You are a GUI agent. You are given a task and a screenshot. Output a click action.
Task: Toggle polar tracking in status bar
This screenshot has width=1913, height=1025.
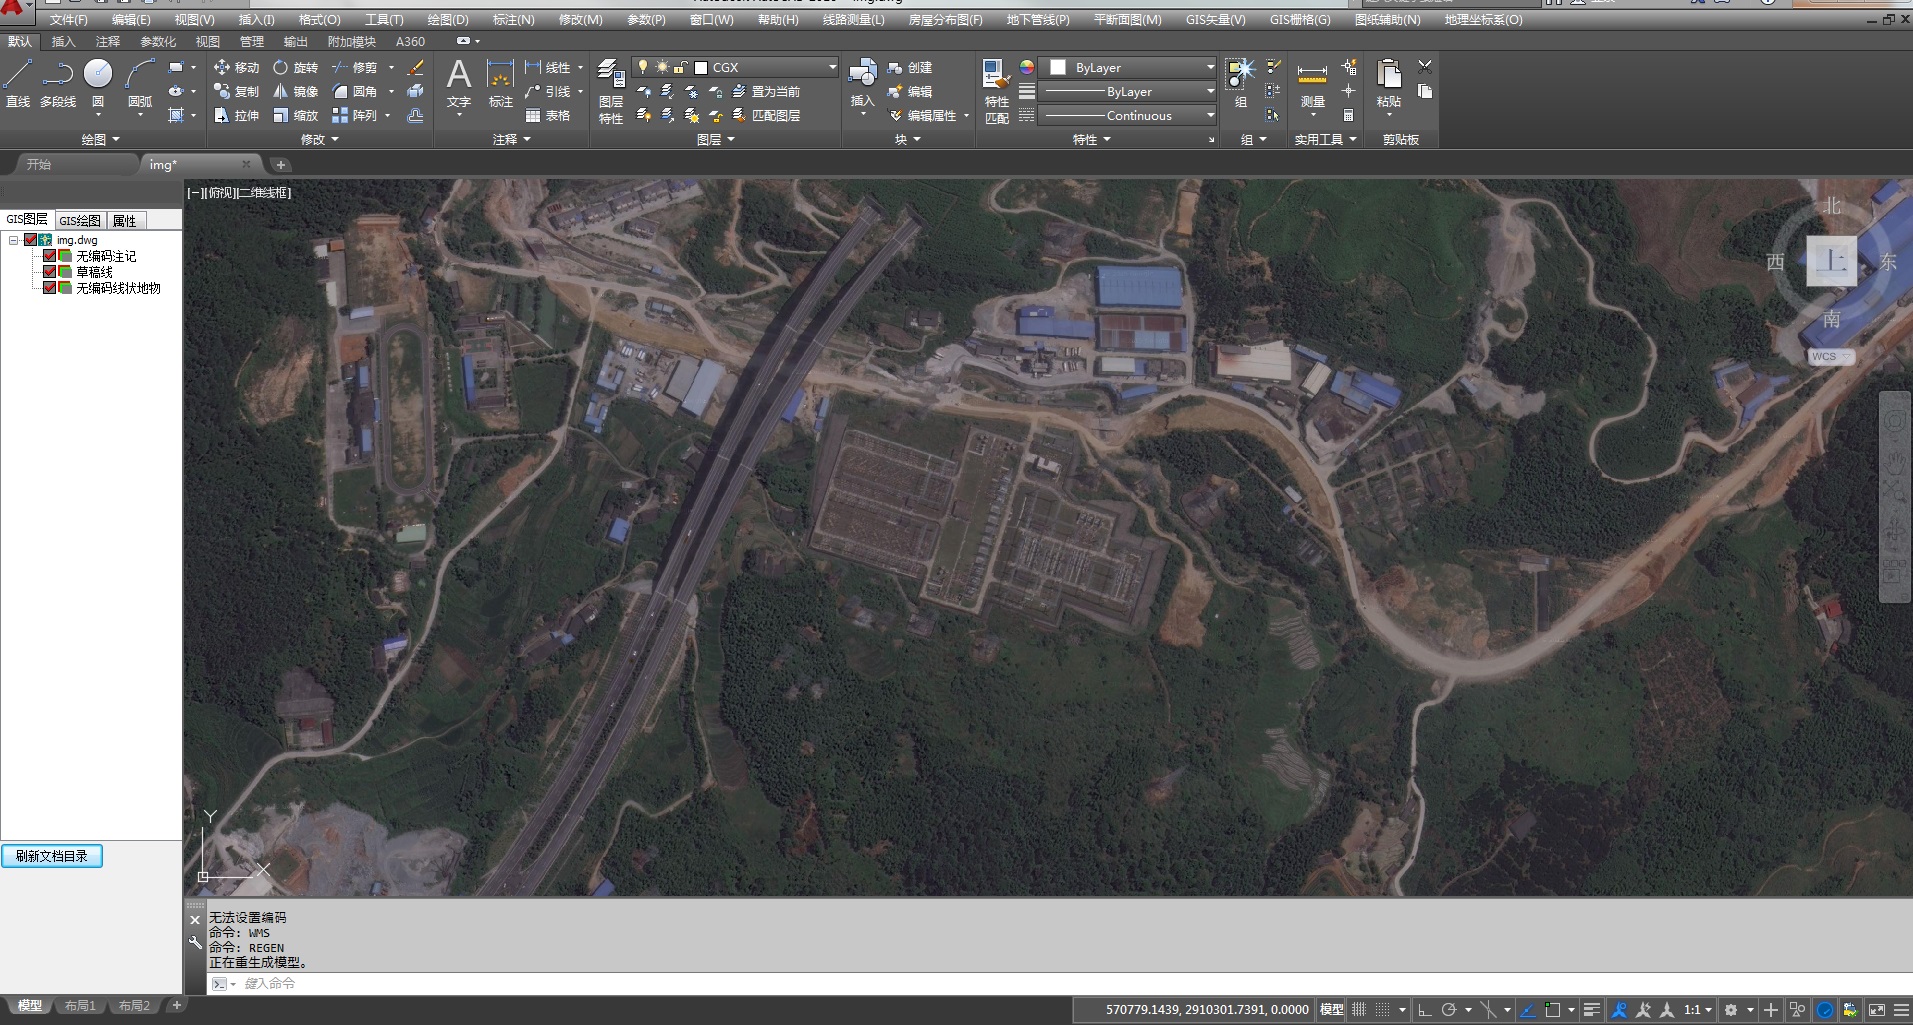tap(1448, 1010)
